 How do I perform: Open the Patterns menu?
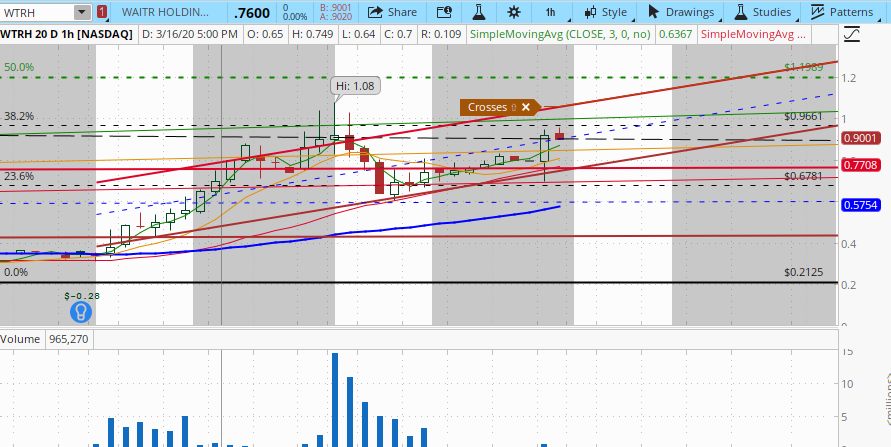coord(843,12)
